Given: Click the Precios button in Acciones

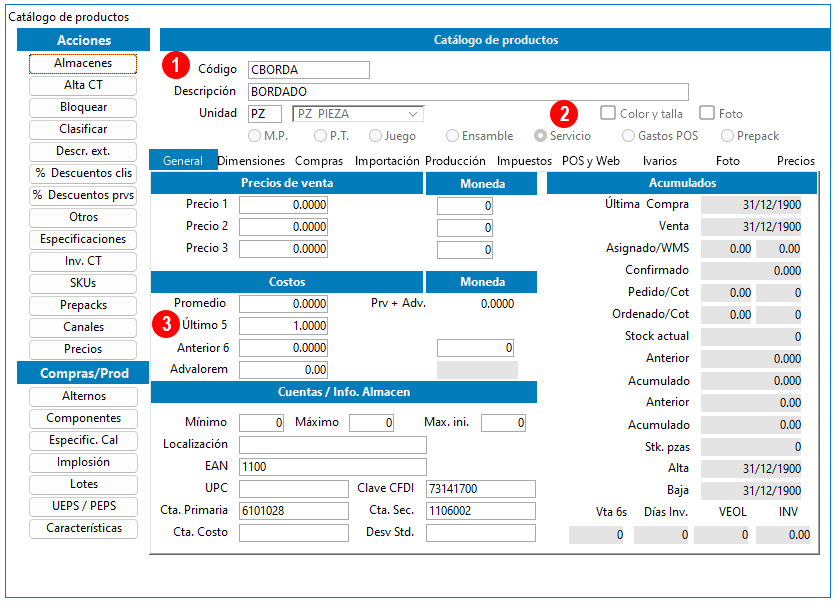Looking at the screenshot, I should pos(83,349).
